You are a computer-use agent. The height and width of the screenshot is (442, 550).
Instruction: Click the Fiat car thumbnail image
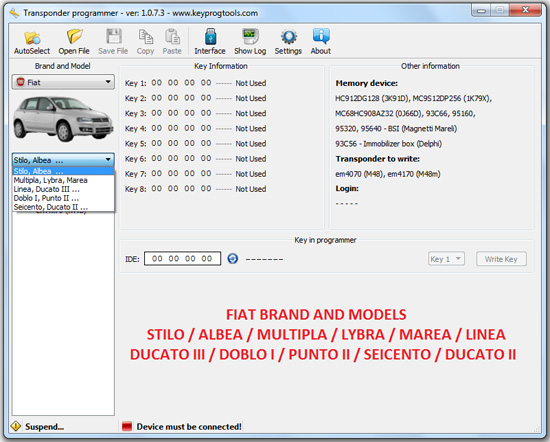[x=63, y=119]
